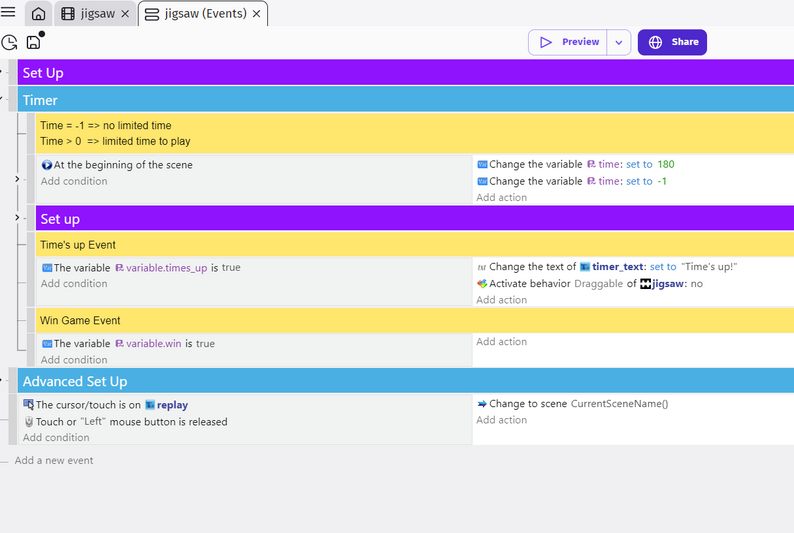Open the hamburger main menu
794x533 pixels.
[8, 12]
